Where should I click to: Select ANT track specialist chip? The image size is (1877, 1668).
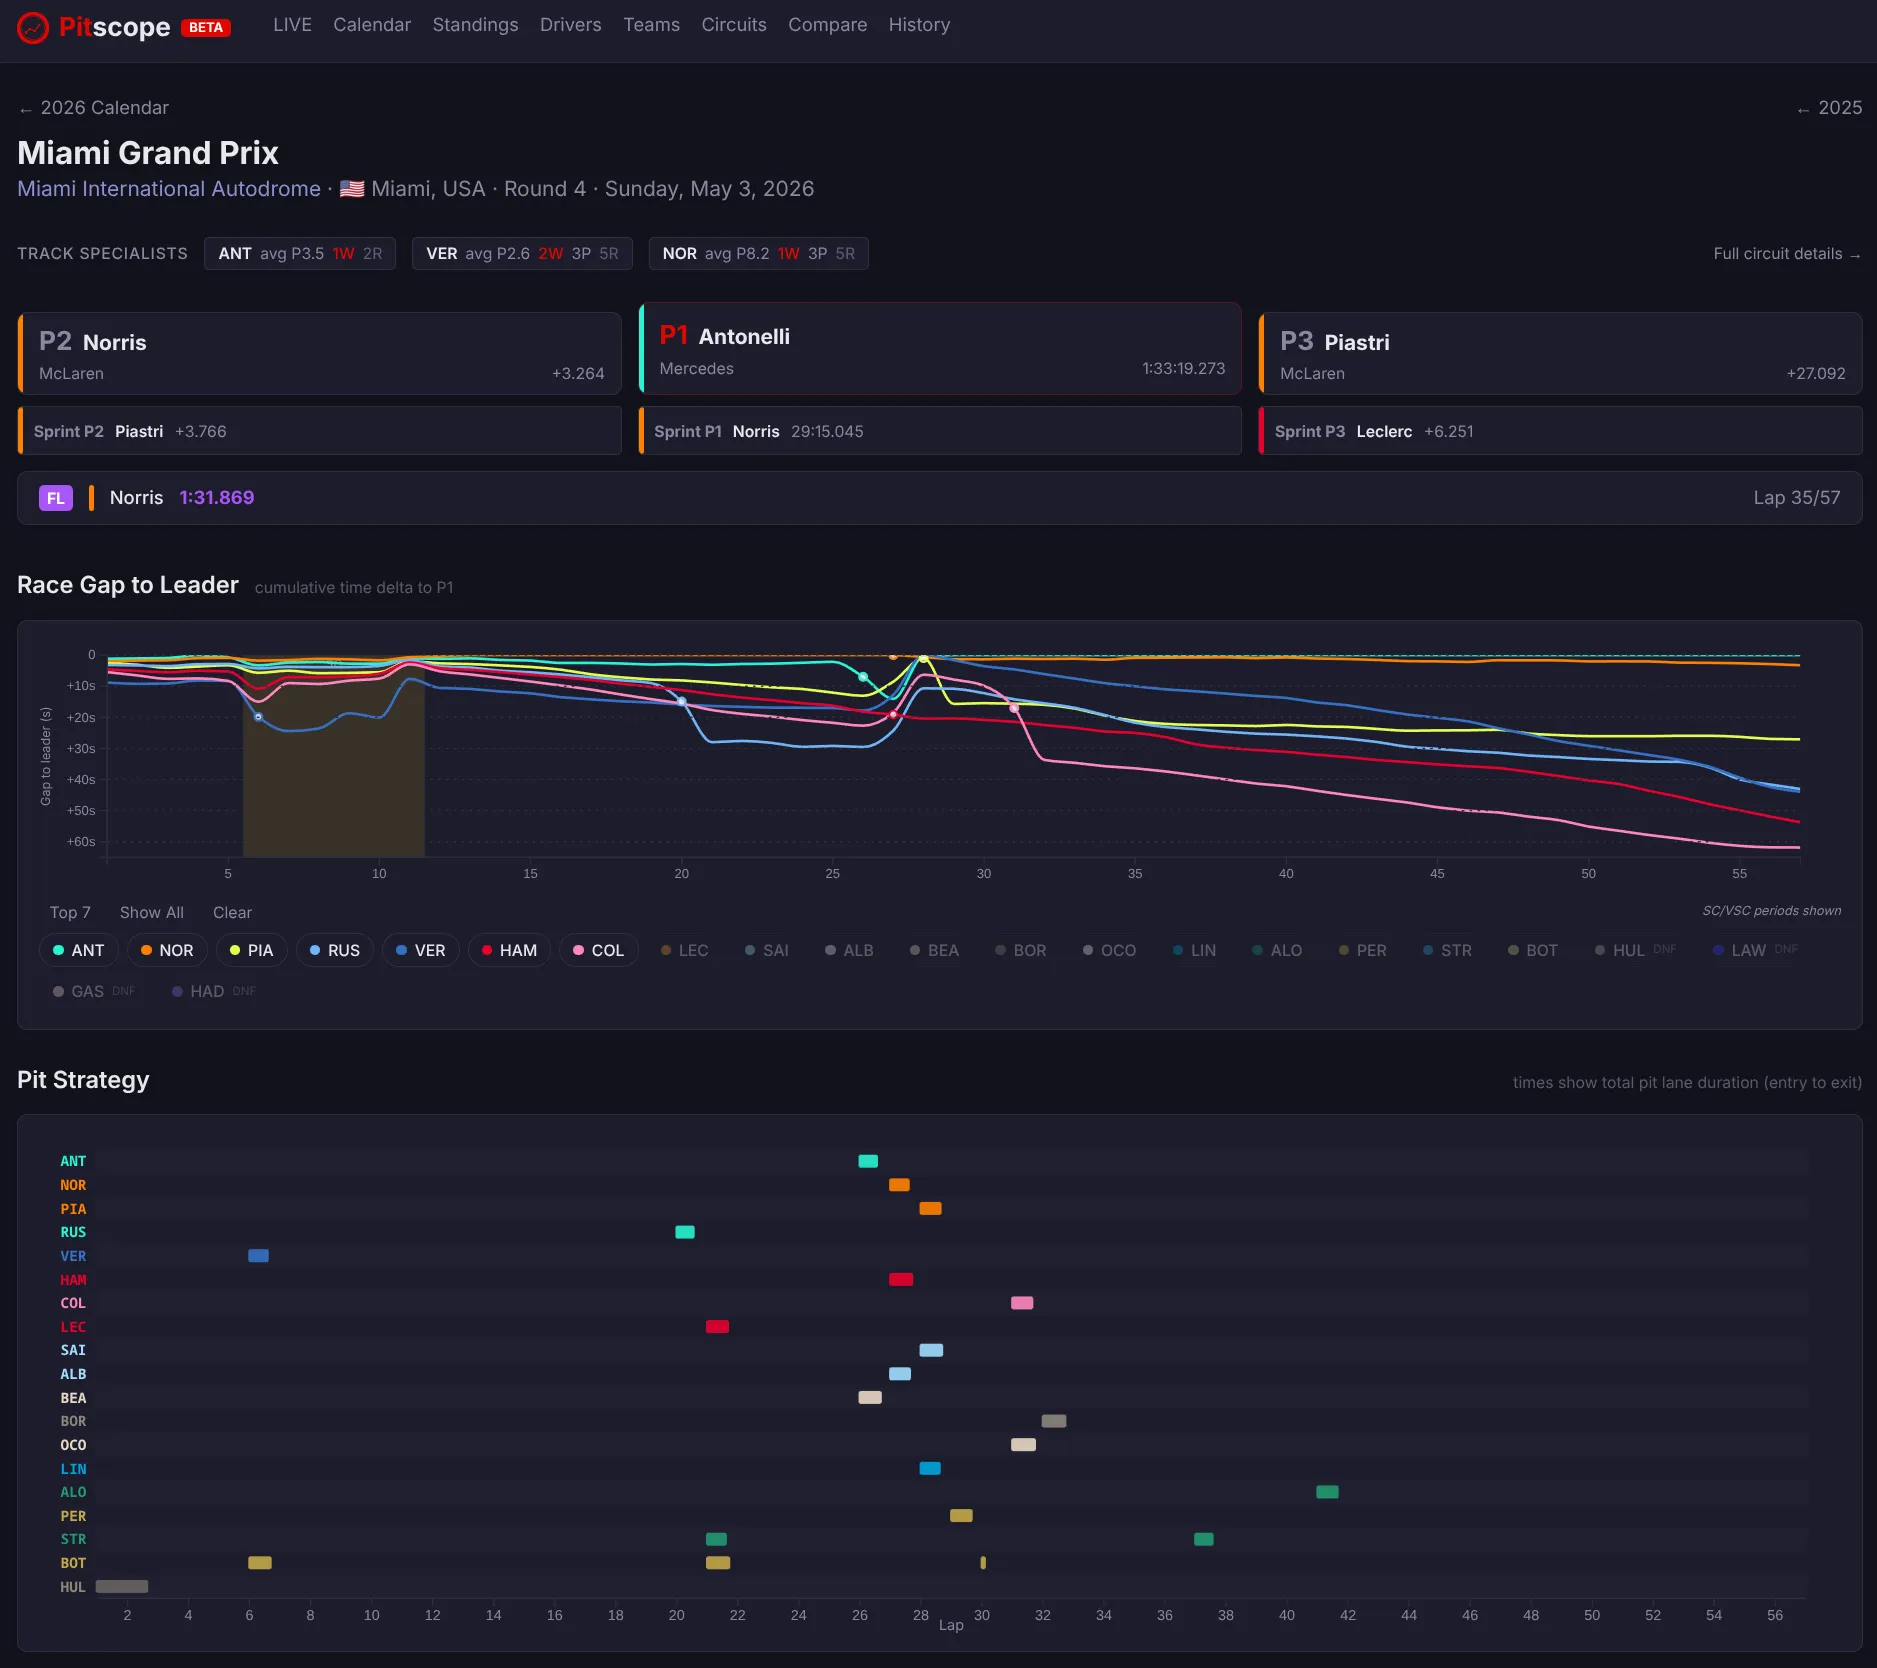pos(300,254)
